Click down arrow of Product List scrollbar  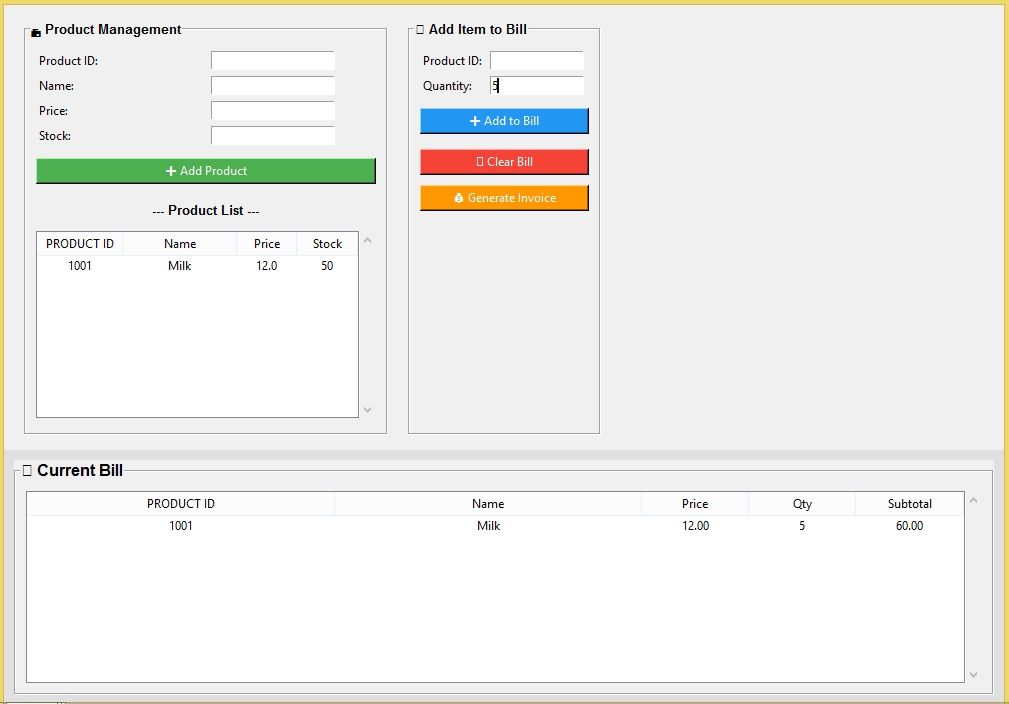pyautogui.click(x=367, y=409)
